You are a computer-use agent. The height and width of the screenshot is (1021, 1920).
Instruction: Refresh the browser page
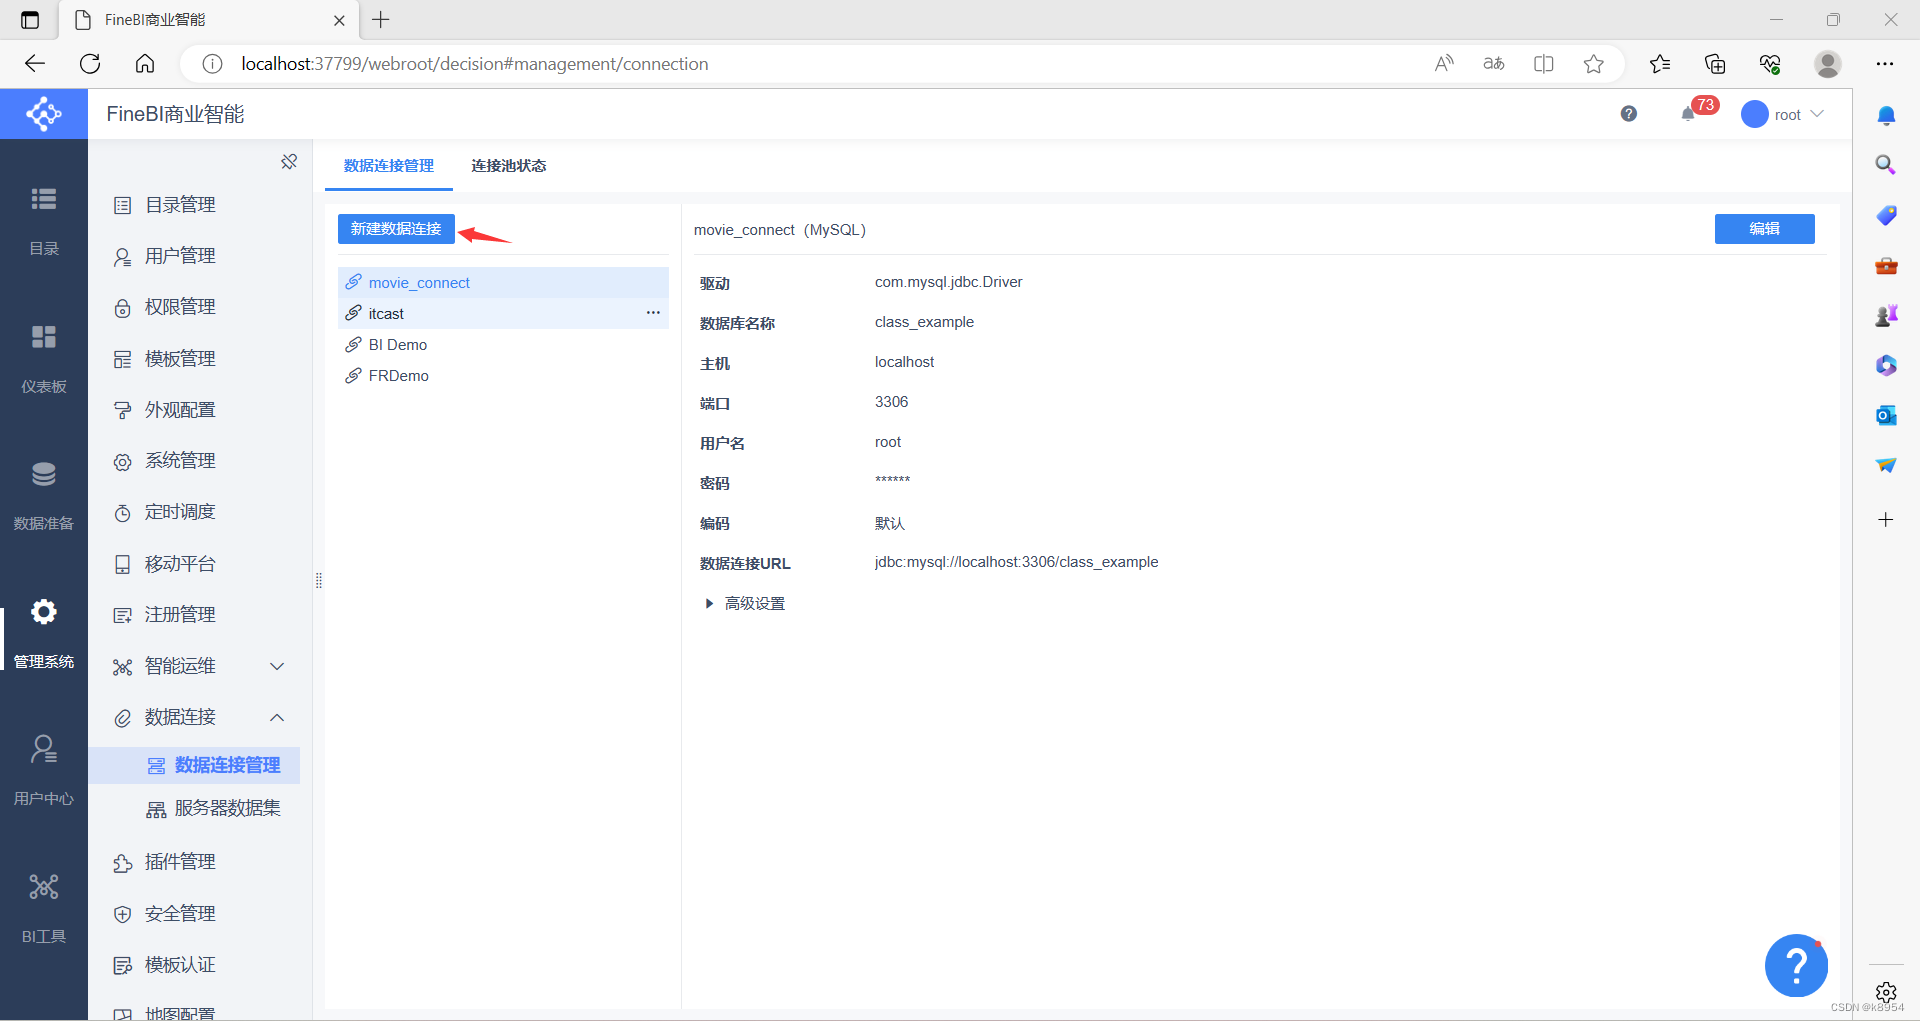[x=90, y=64]
